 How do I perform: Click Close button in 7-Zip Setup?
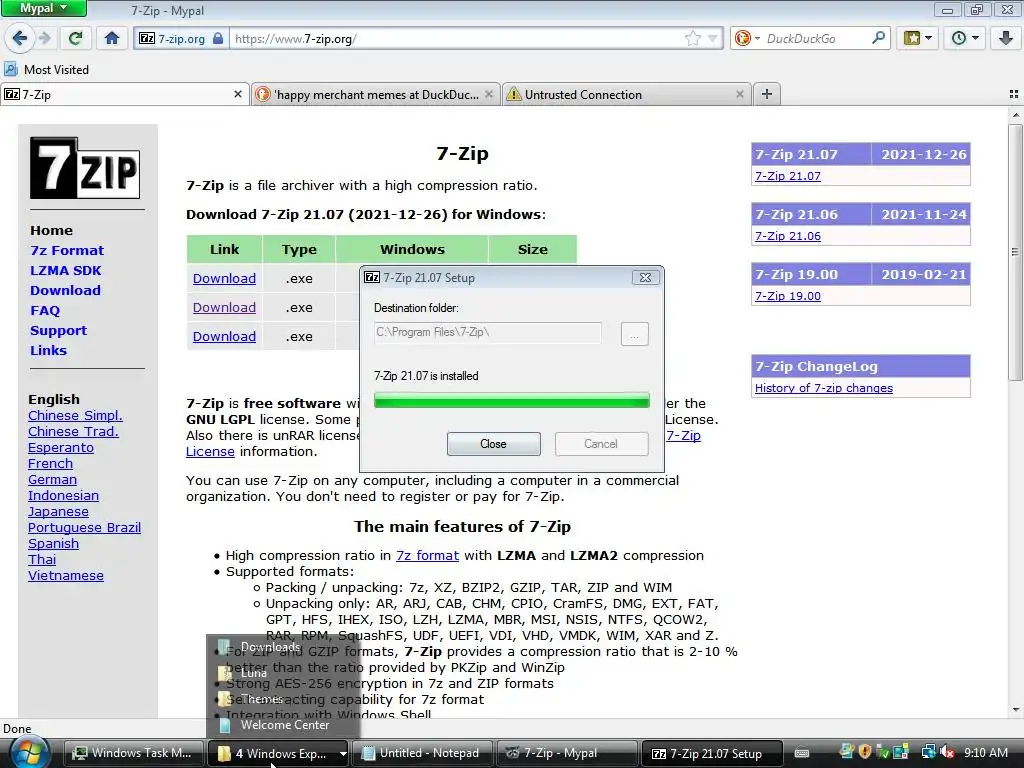493,443
